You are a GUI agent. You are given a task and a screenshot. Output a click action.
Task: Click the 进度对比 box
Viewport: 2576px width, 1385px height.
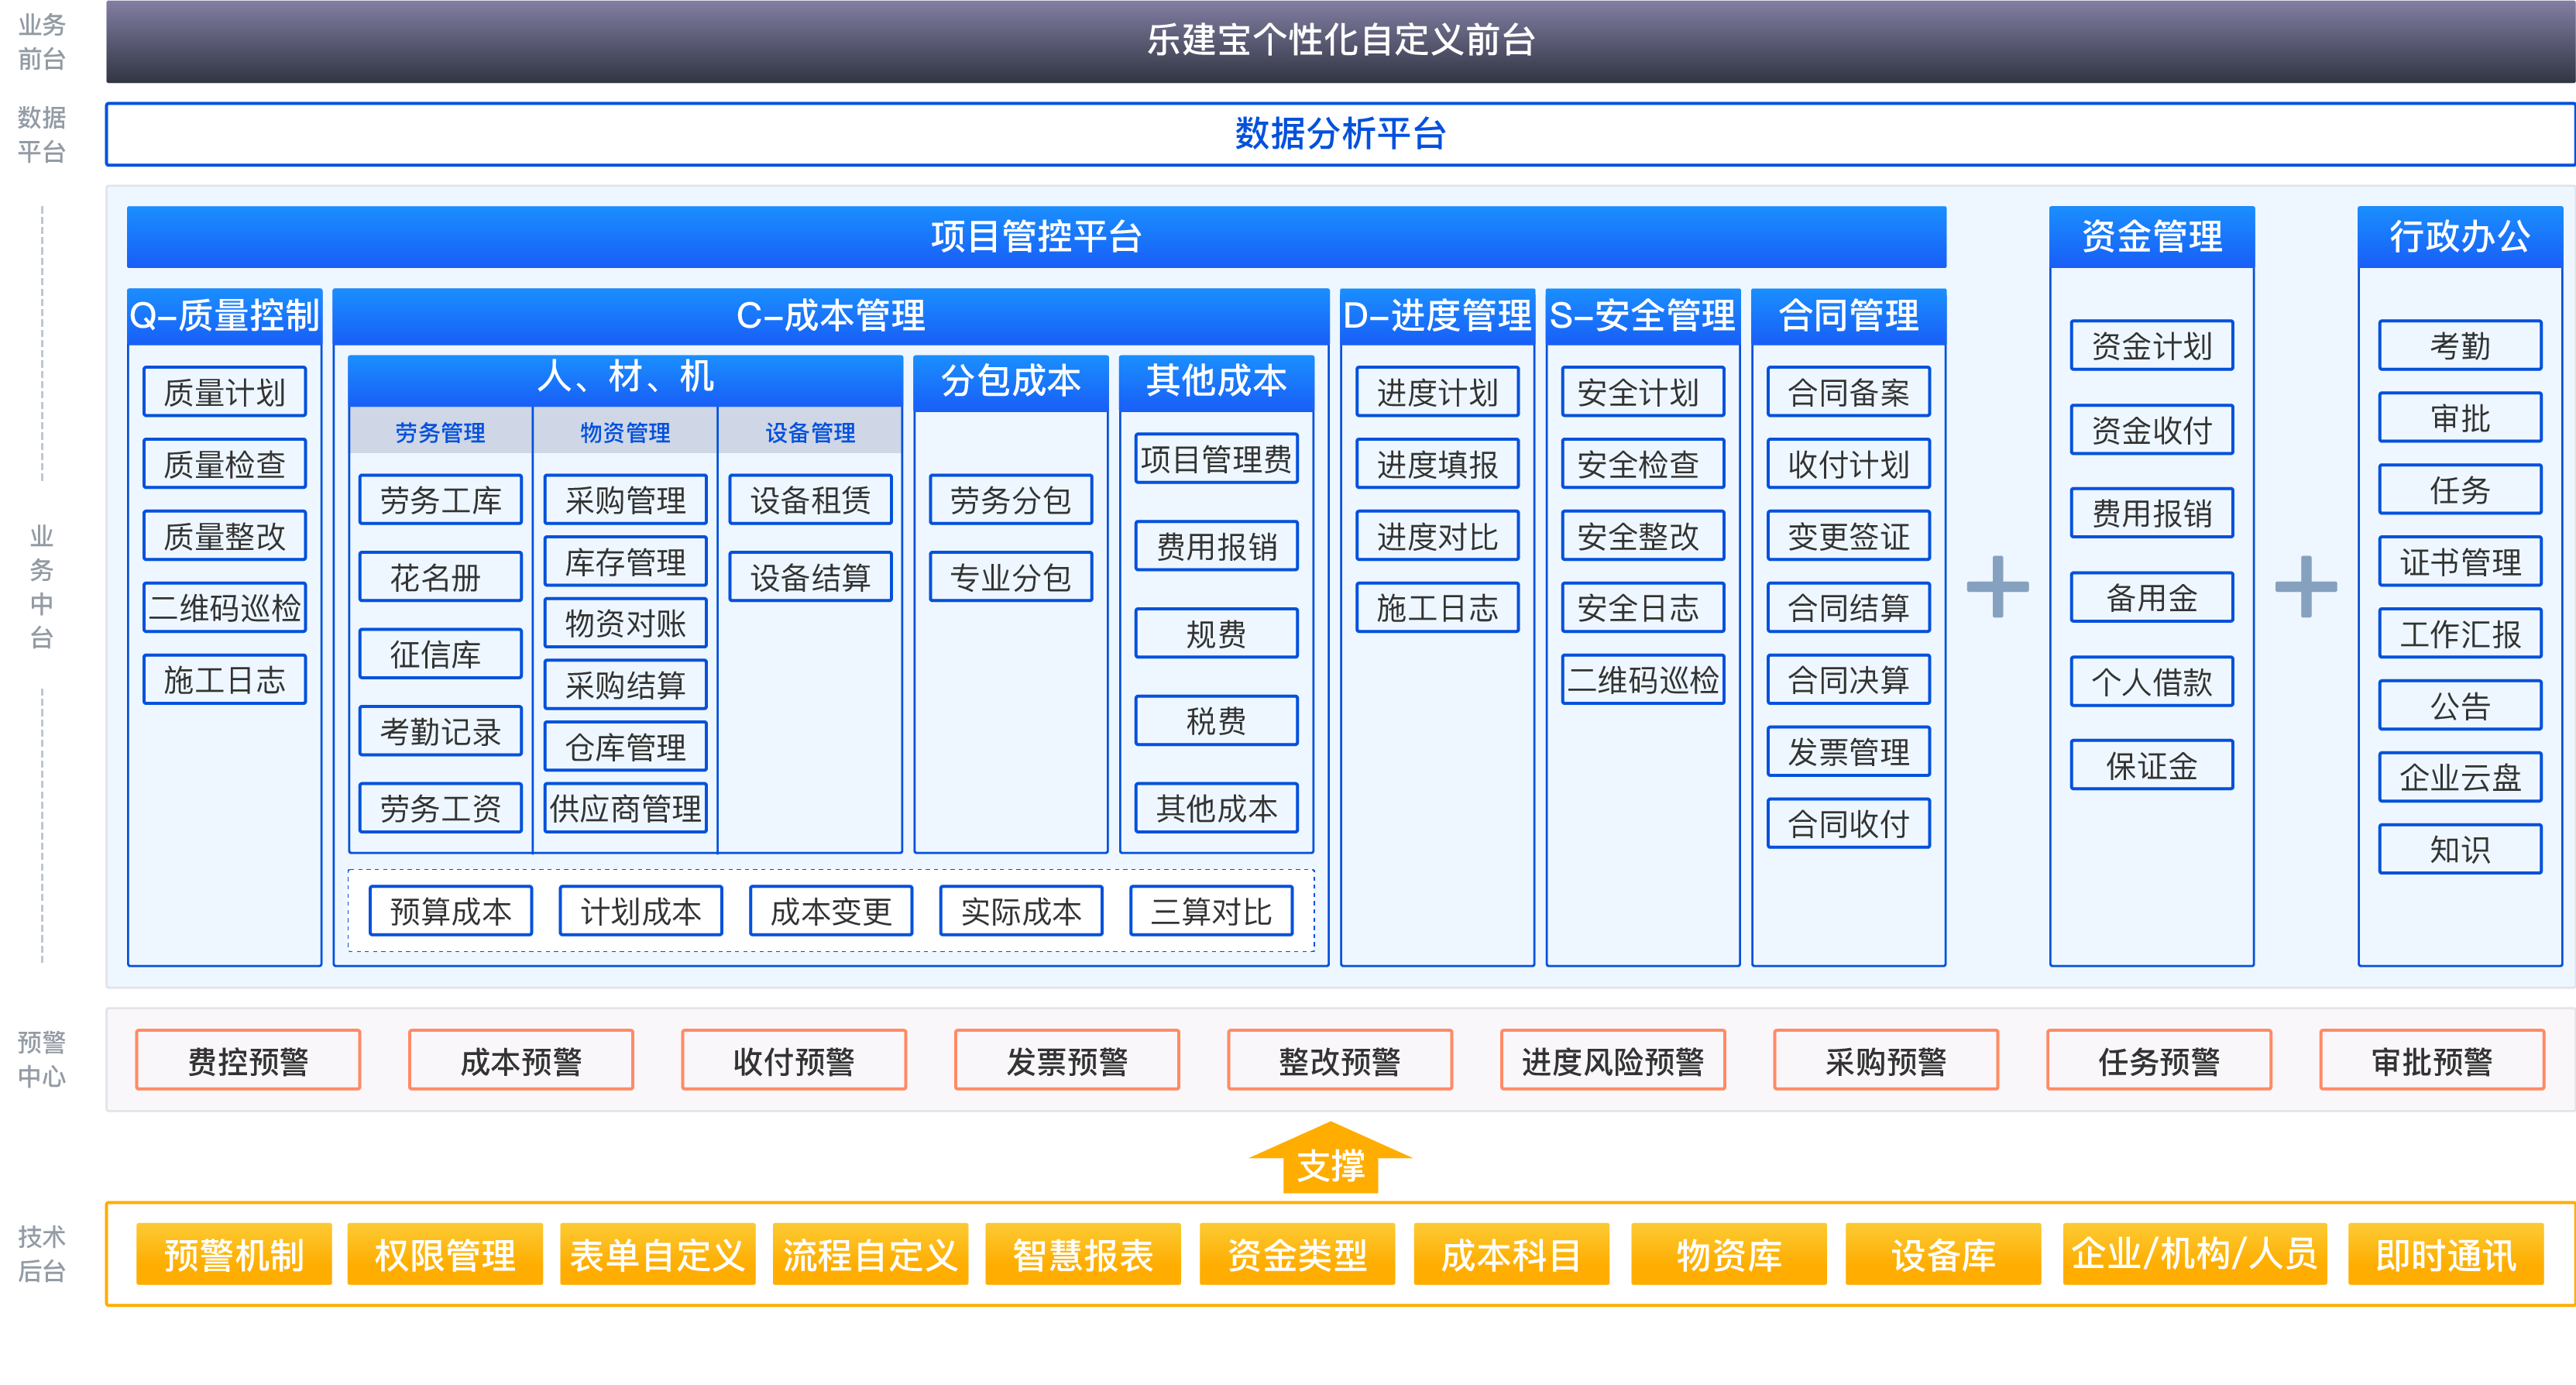(1437, 536)
